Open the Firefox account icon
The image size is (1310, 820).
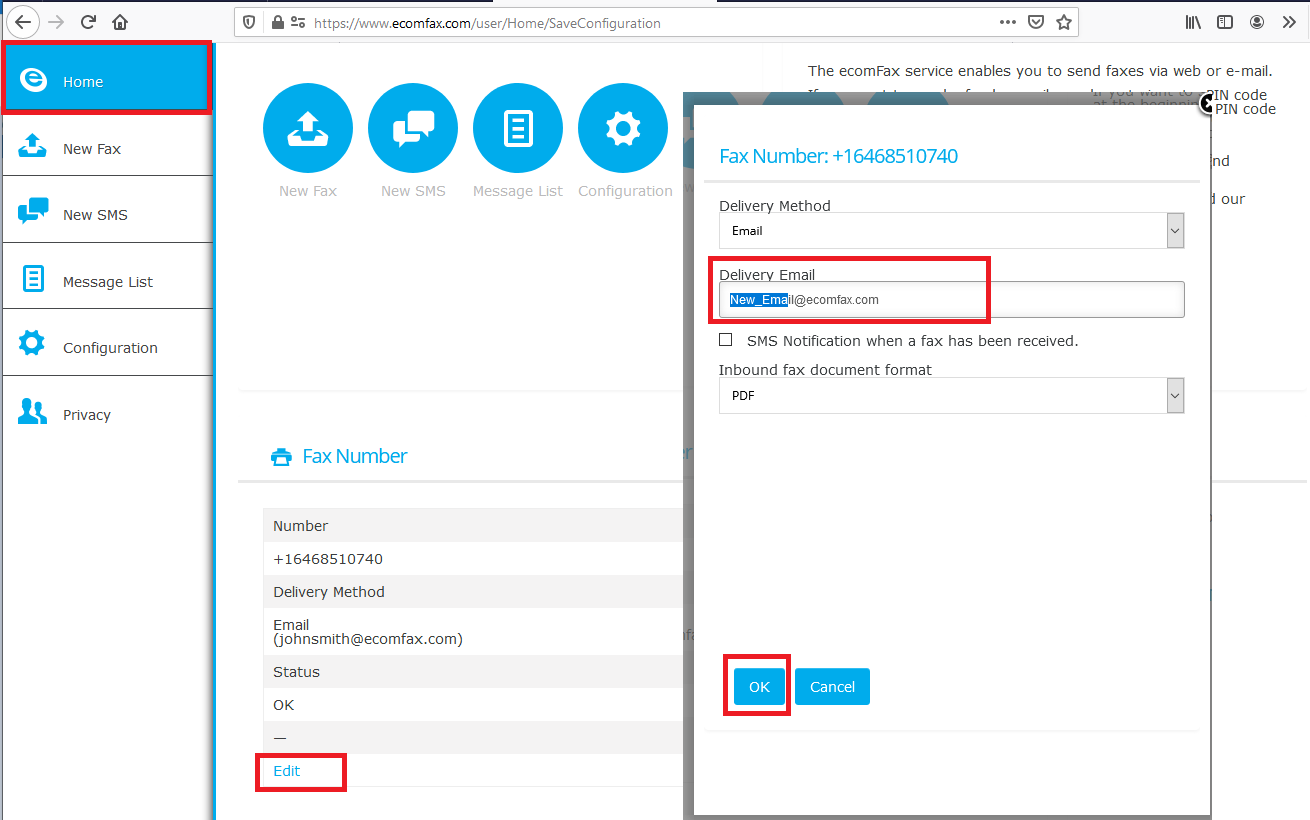click(1257, 22)
